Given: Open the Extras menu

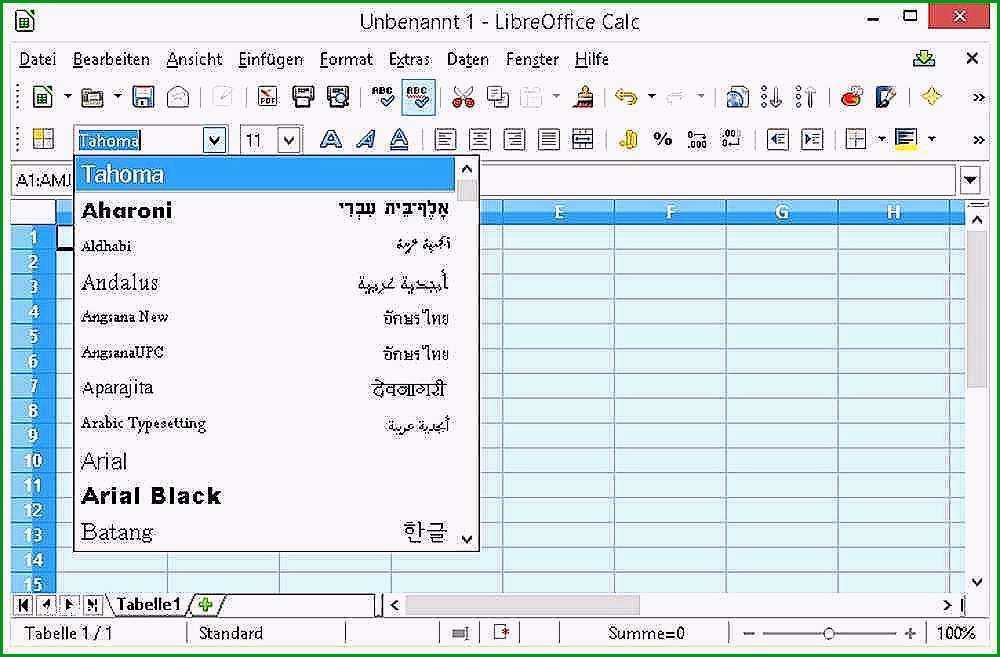Looking at the screenshot, I should pos(409,59).
